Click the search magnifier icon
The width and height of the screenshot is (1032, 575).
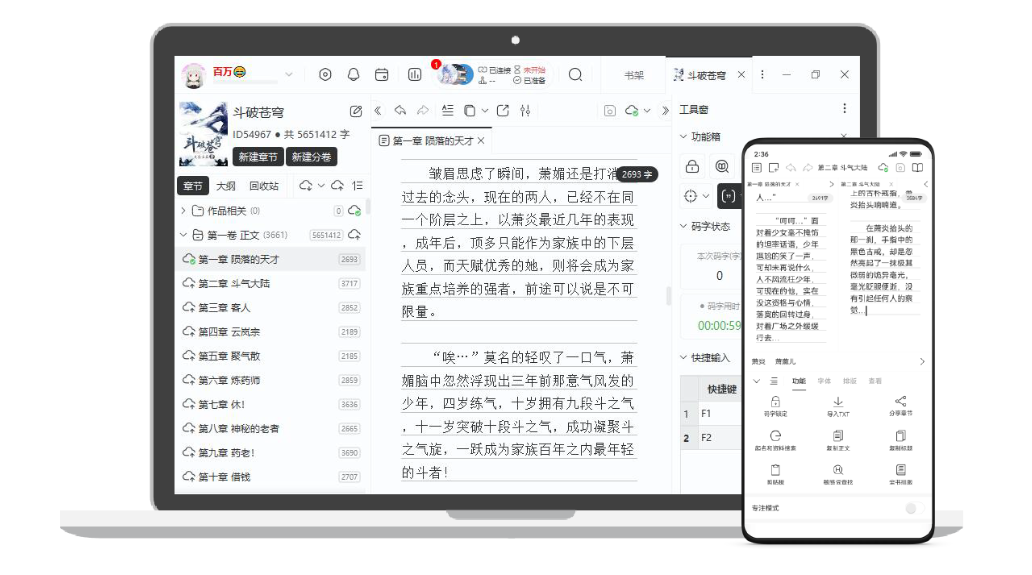[575, 75]
